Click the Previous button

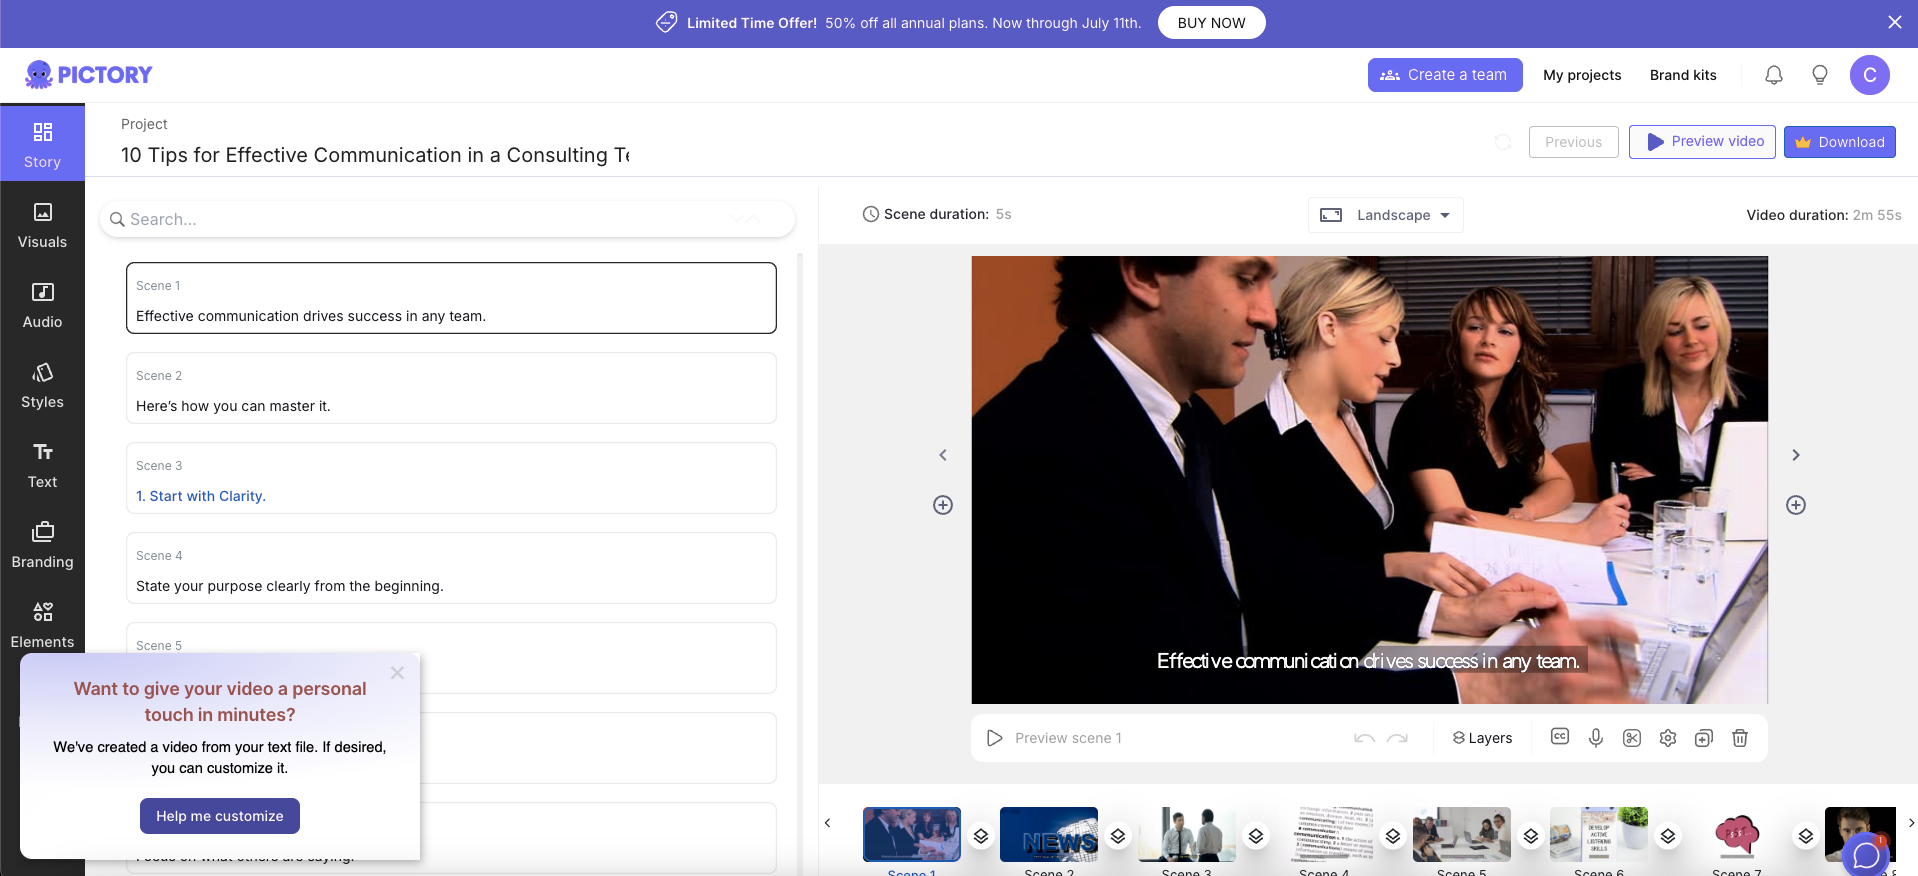1573,142
